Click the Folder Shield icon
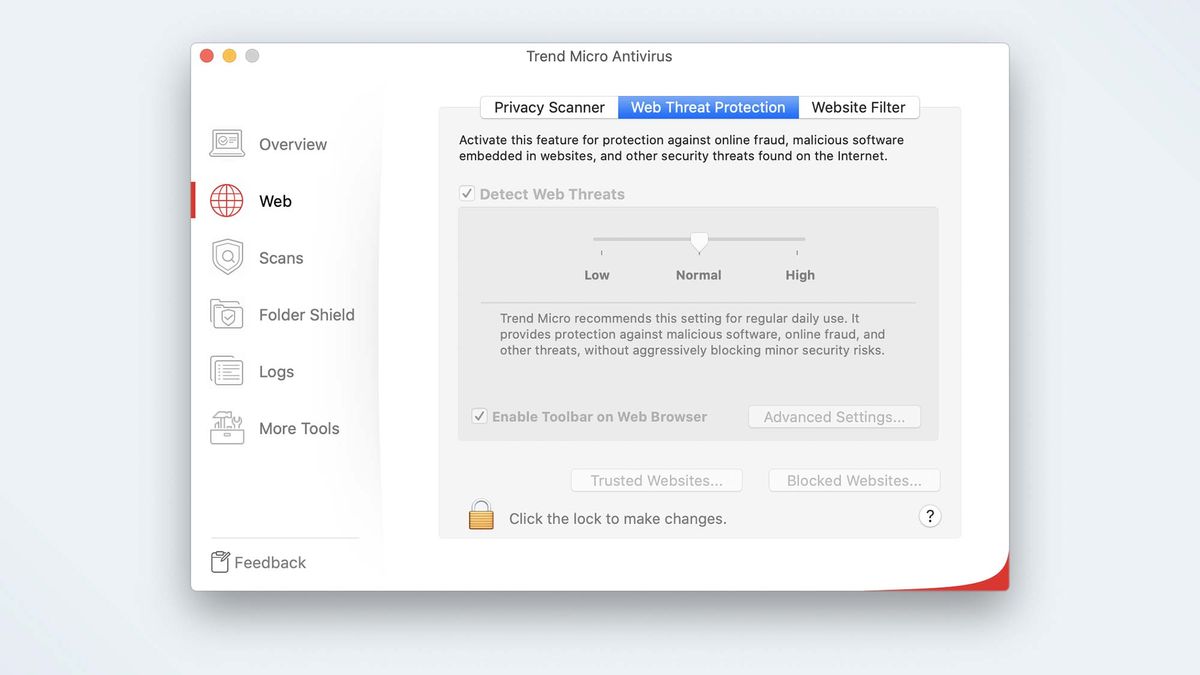Screen dimensions: 1200x675 (x=227, y=314)
